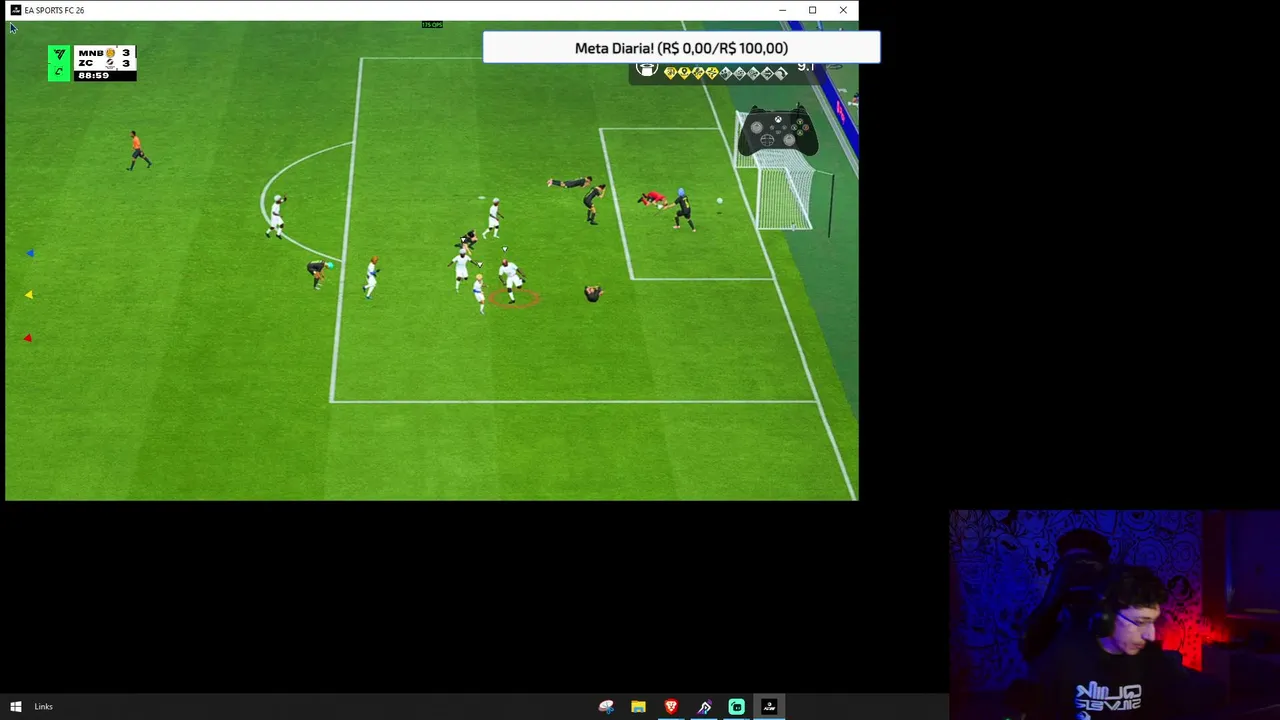Click the gold location-pin diamond objective icon
Viewport: 1280px width, 720px height.
[x=684, y=73]
